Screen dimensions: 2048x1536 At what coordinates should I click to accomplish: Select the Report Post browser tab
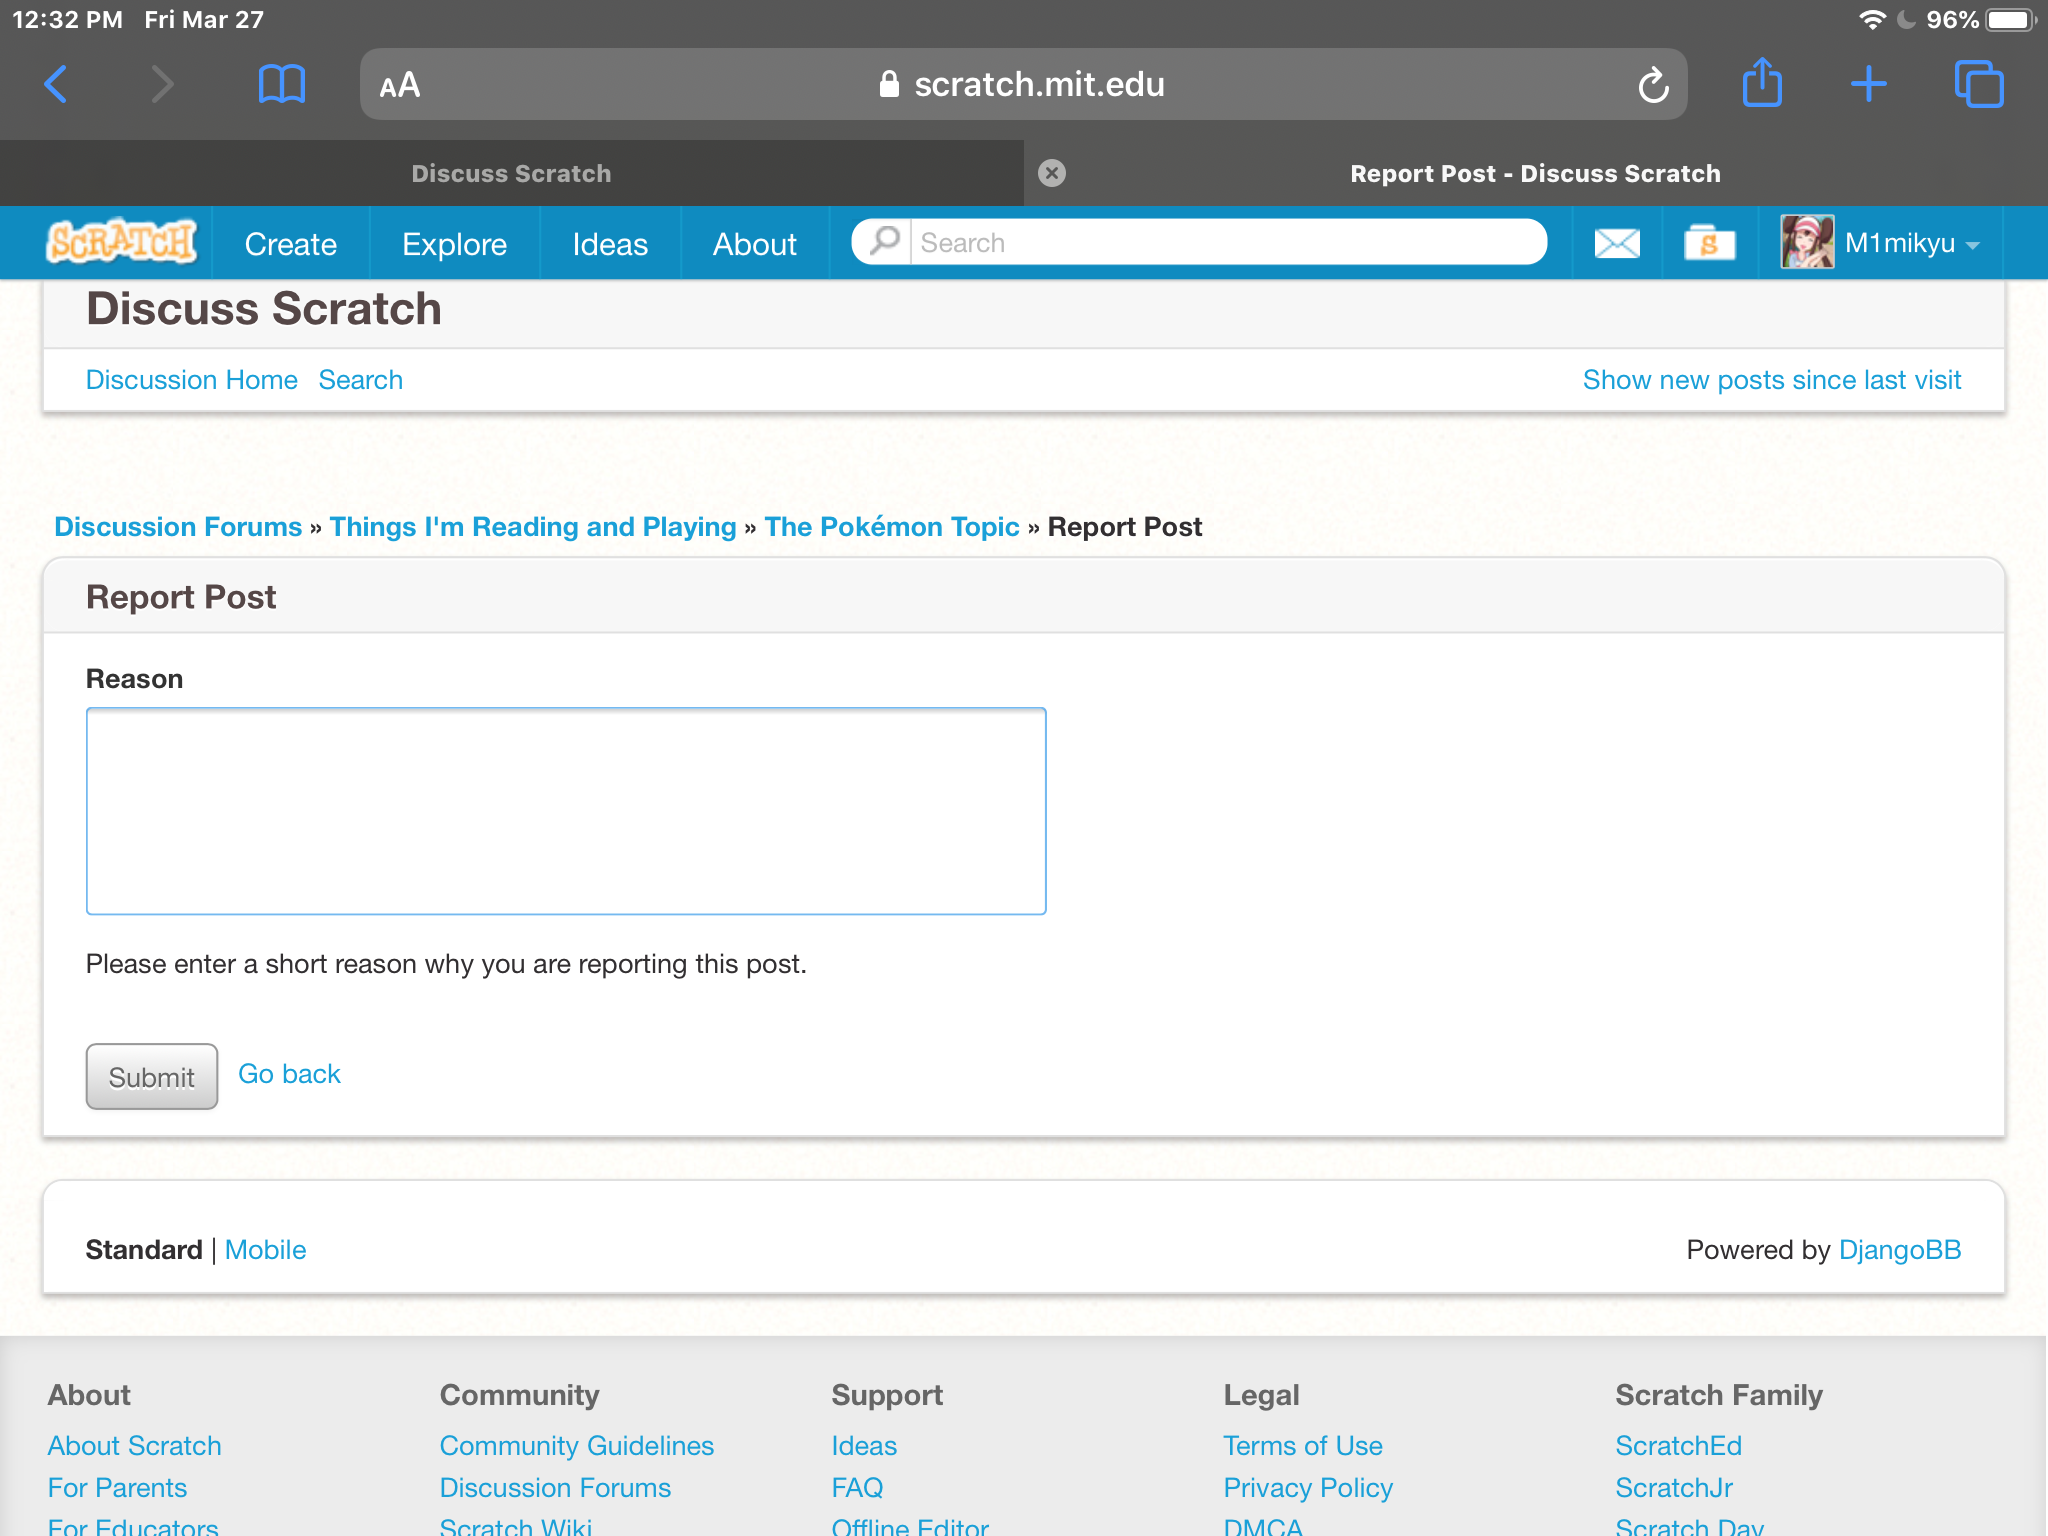pyautogui.click(x=1536, y=173)
